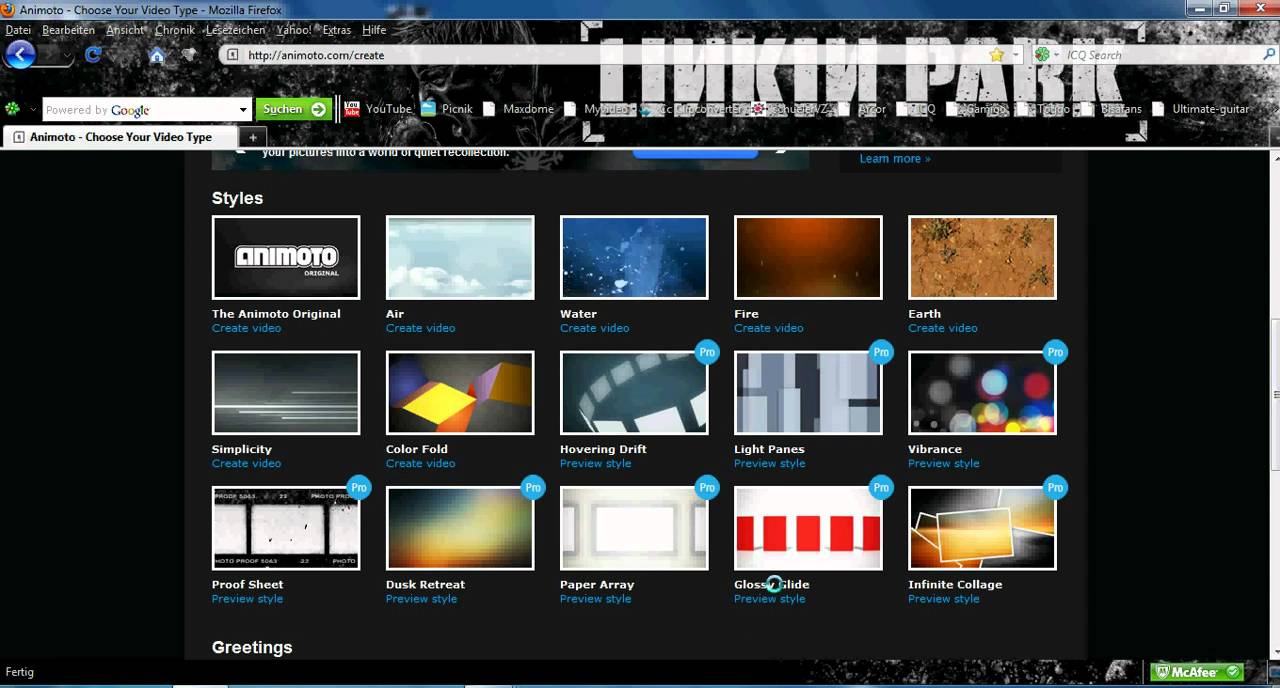Open the address bar history dropdown arrow
Image resolution: width=1280 pixels, height=688 pixels.
point(1018,55)
